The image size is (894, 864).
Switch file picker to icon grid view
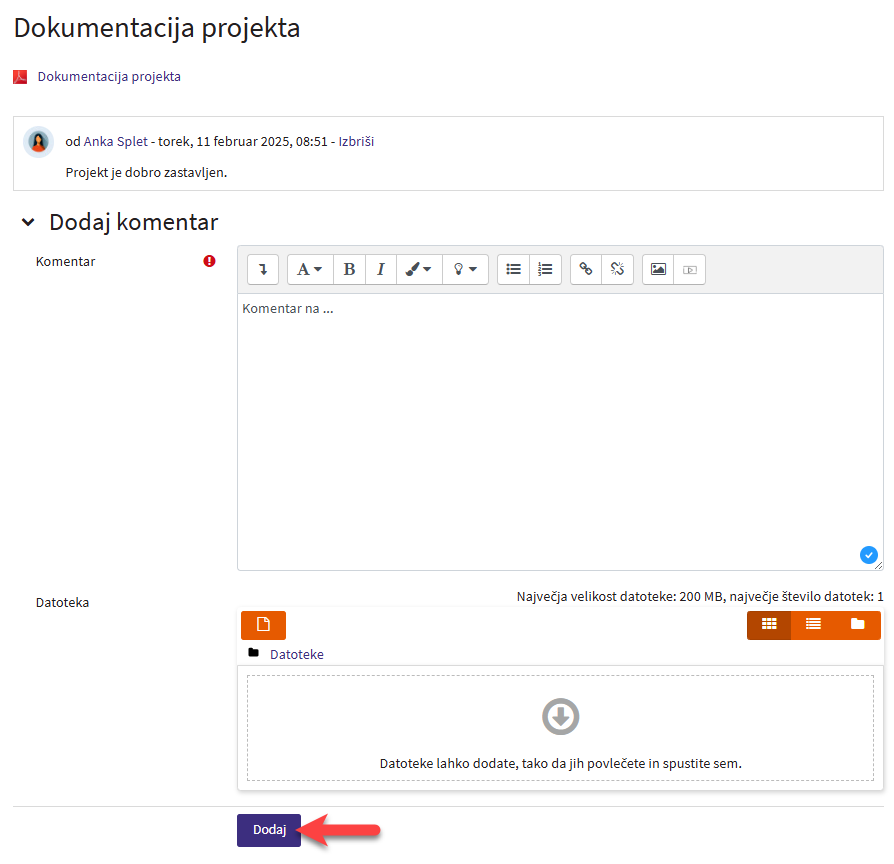(x=769, y=625)
